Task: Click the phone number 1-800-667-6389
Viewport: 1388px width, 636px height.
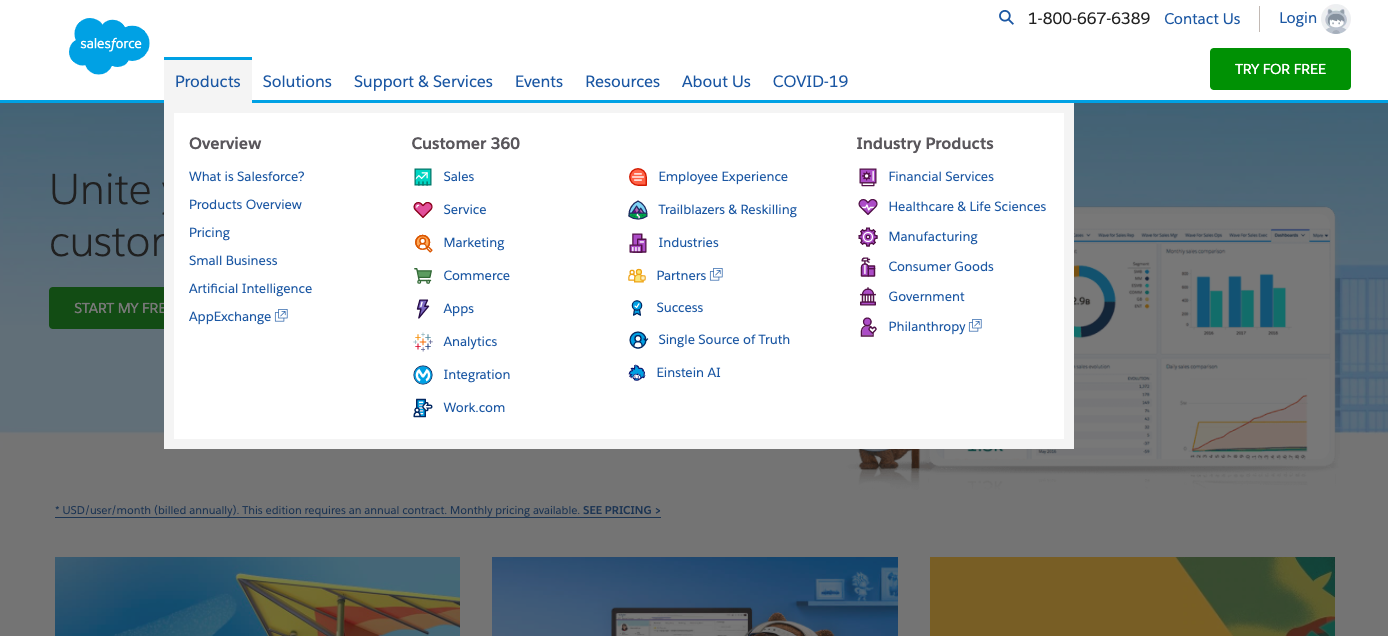Action: [1089, 18]
